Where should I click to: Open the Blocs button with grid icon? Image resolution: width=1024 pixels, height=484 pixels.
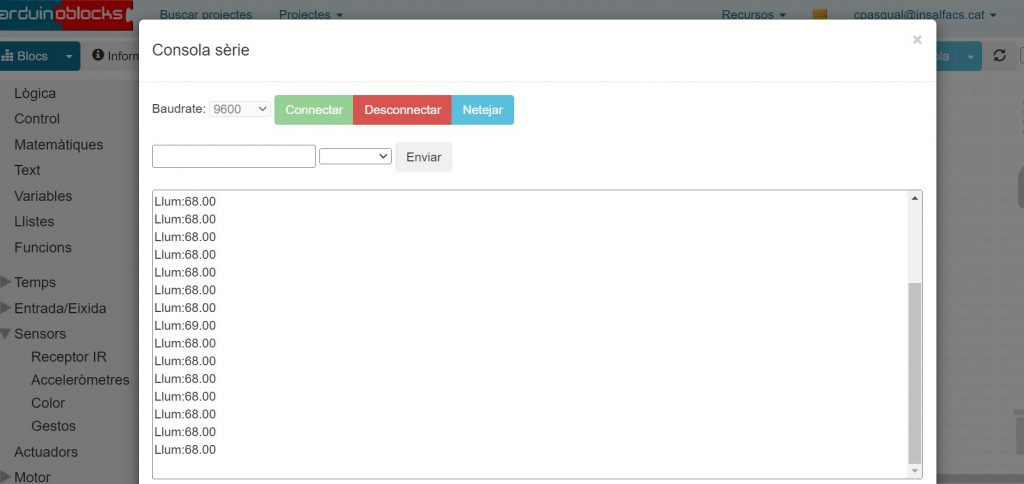(x=27, y=56)
